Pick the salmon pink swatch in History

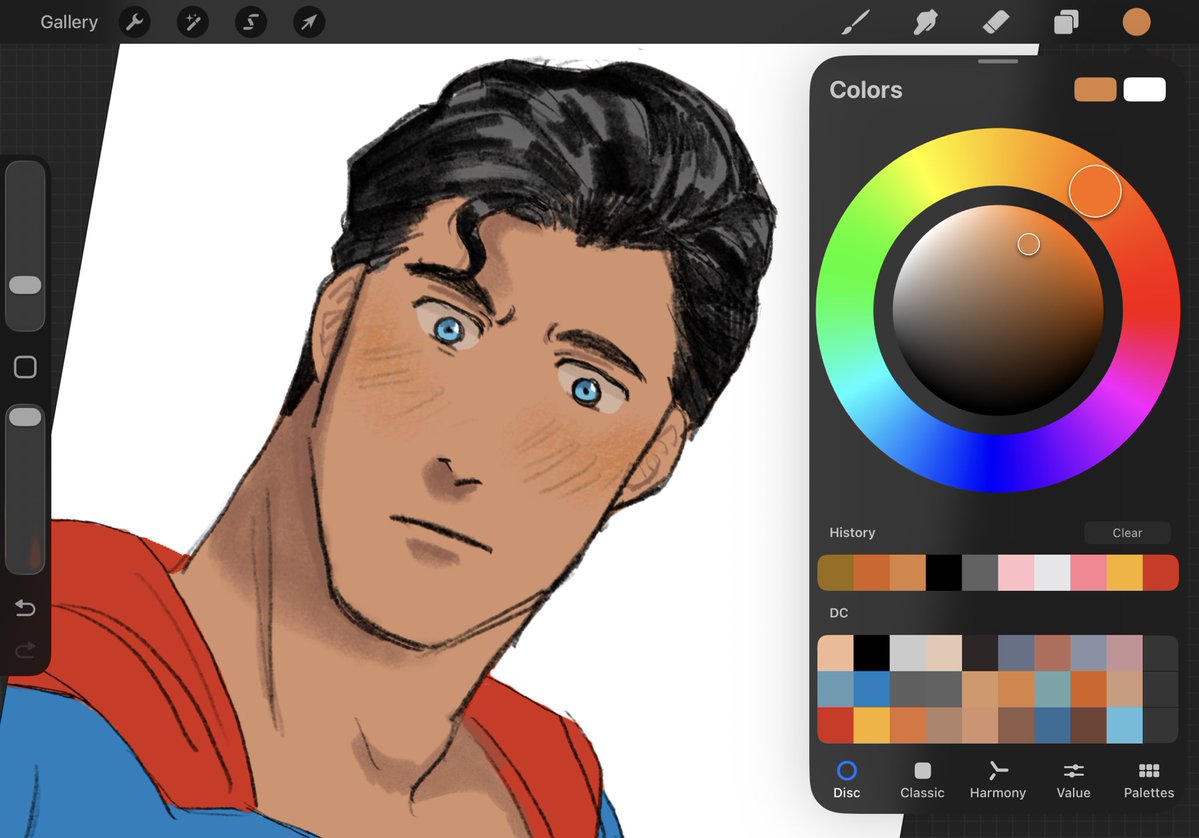(1089, 573)
